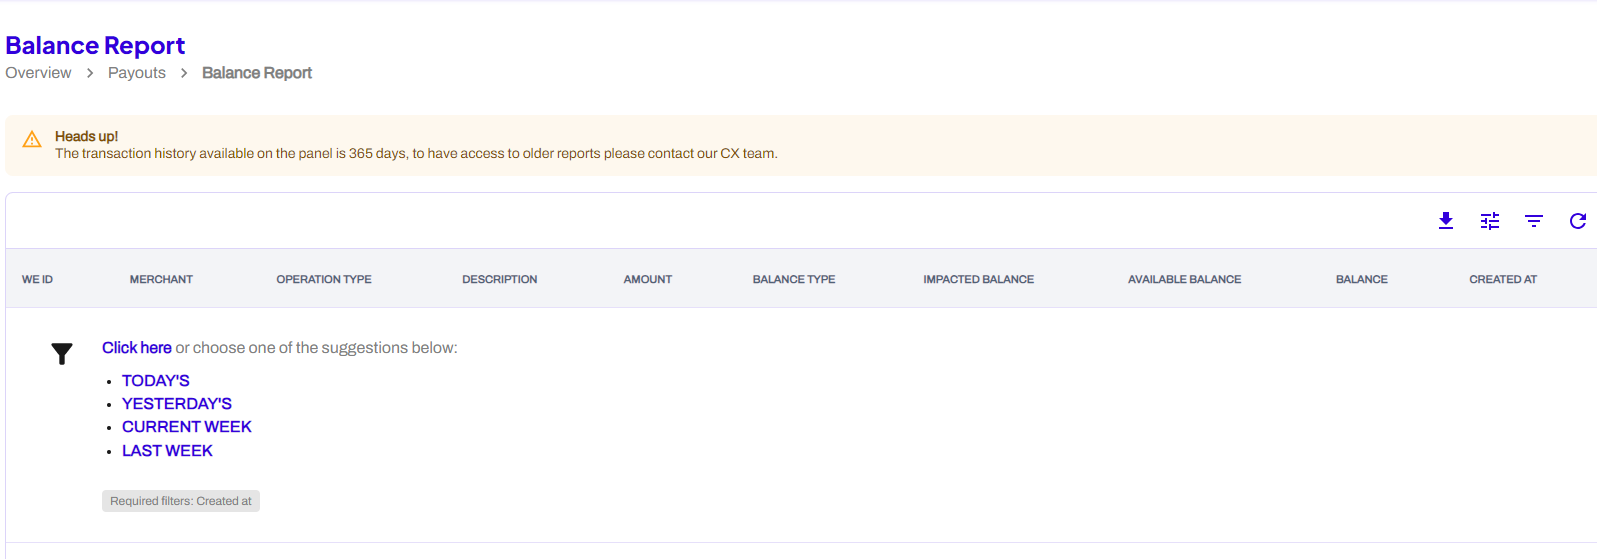1597x559 pixels.
Task: Navigate to Payouts breadcrumb
Action: [137, 73]
